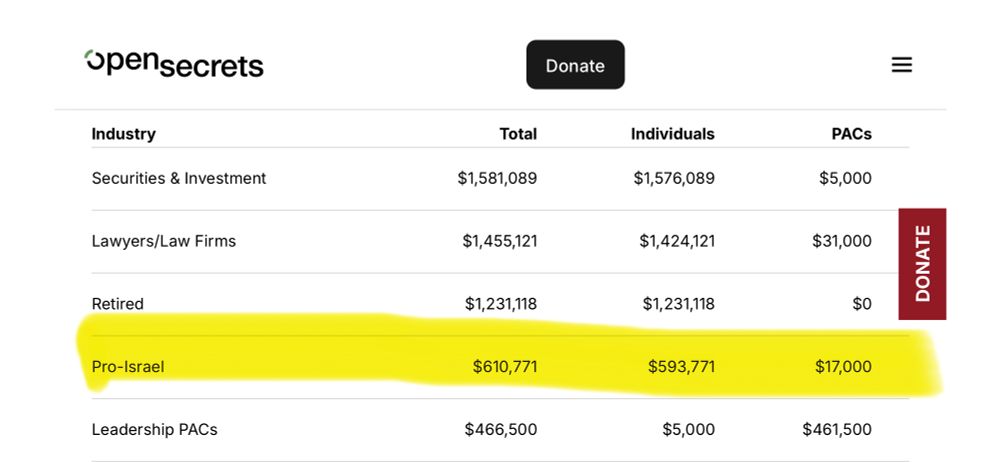Click the $17,000 PACs amount
The image size is (1000, 462).
(x=843, y=367)
